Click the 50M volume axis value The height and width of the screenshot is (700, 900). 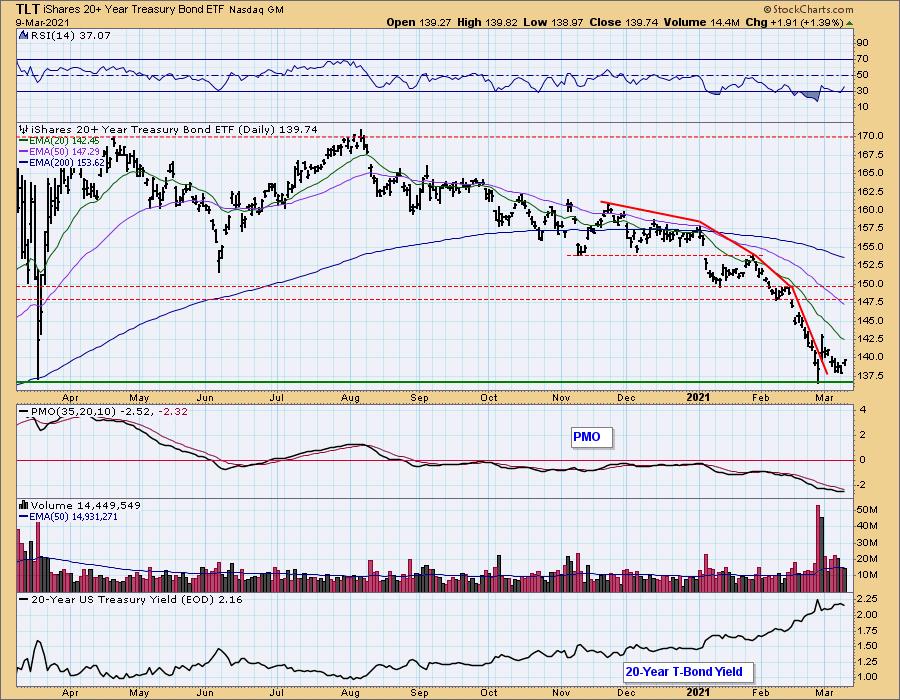click(x=867, y=510)
